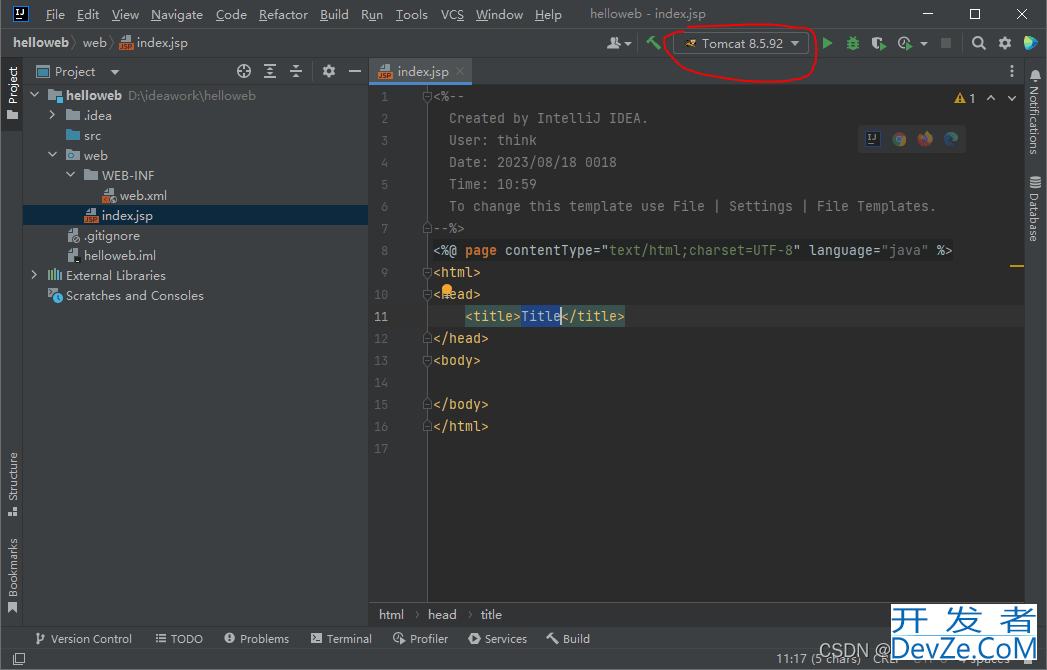Screen dimensions: 1047x670
Task: Open the File menu
Action: point(55,14)
